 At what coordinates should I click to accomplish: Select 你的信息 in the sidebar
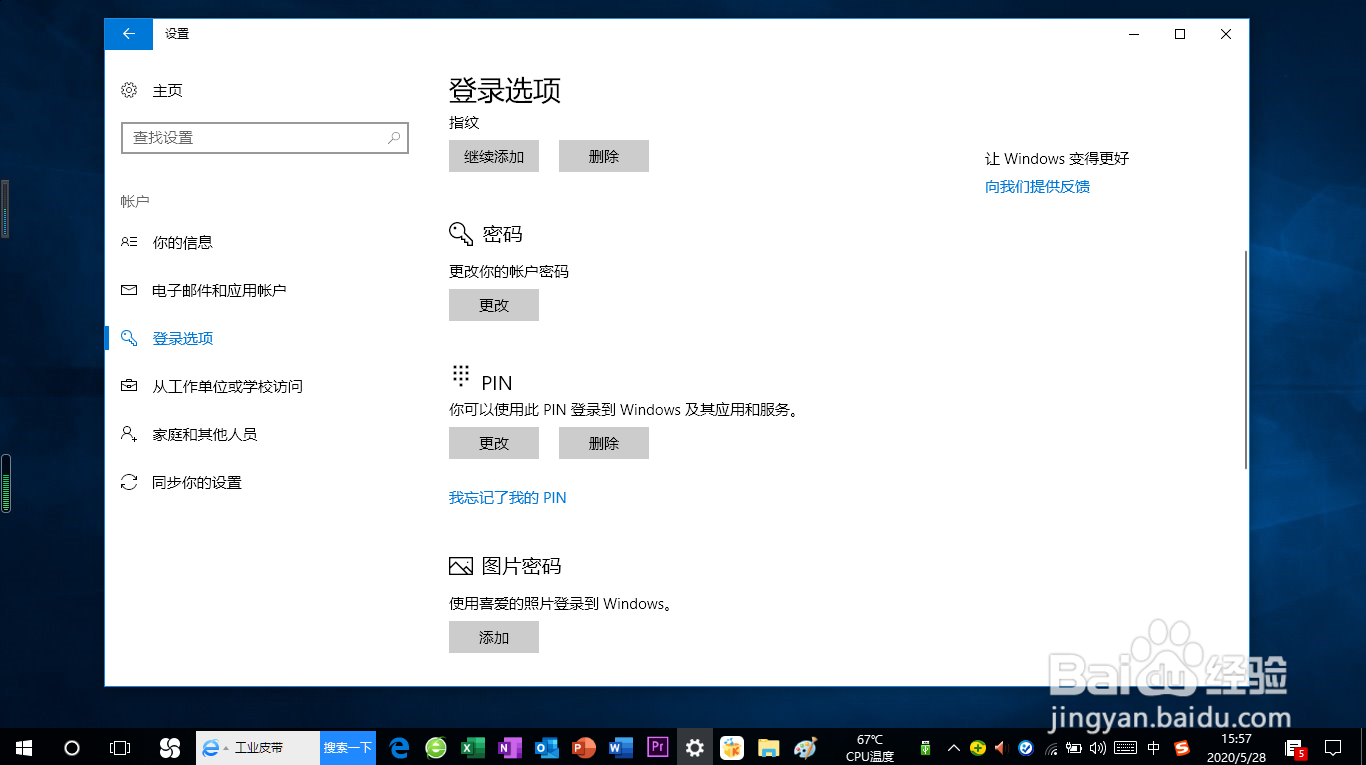[x=182, y=242]
